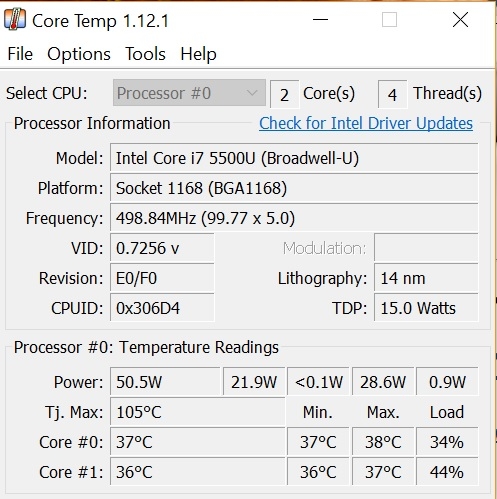This screenshot has height=499, width=497.
Task: Expand the Processor #0 dropdown
Action: point(189,93)
